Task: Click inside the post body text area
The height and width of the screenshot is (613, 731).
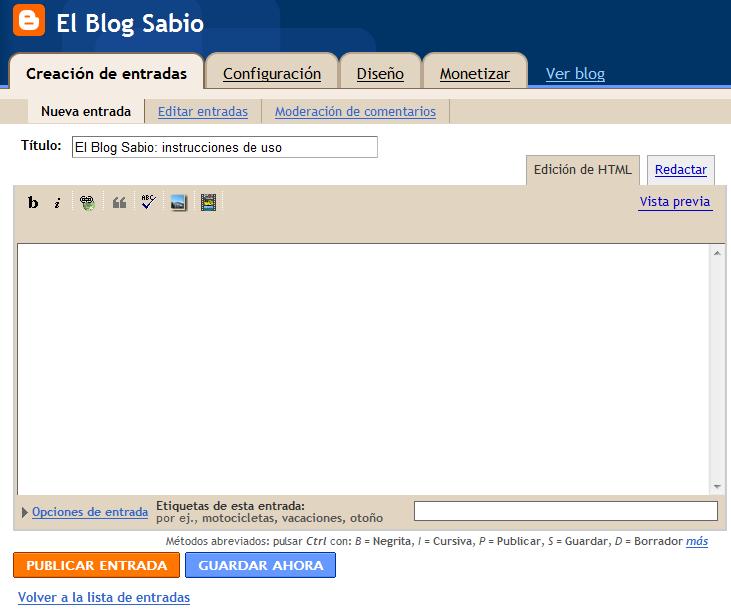Action: click(364, 369)
